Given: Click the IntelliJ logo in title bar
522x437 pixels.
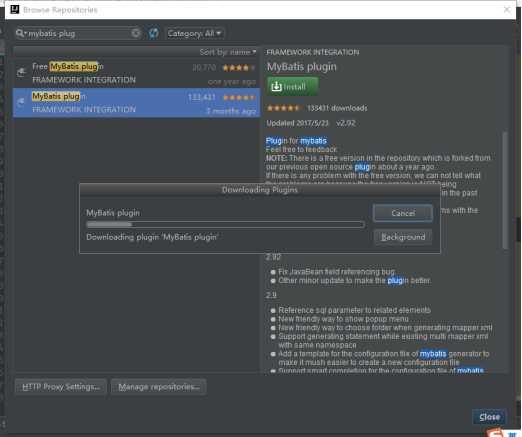Looking at the screenshot, I should [14, 9].
